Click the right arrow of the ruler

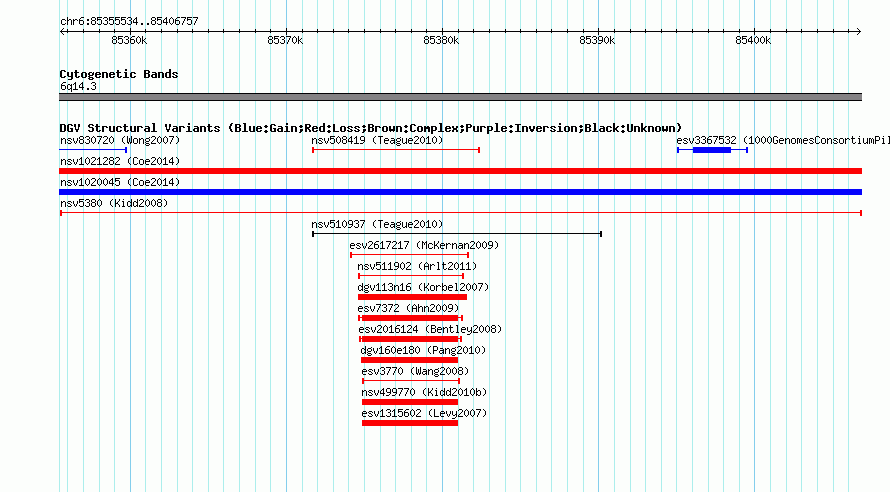point(858,31)
